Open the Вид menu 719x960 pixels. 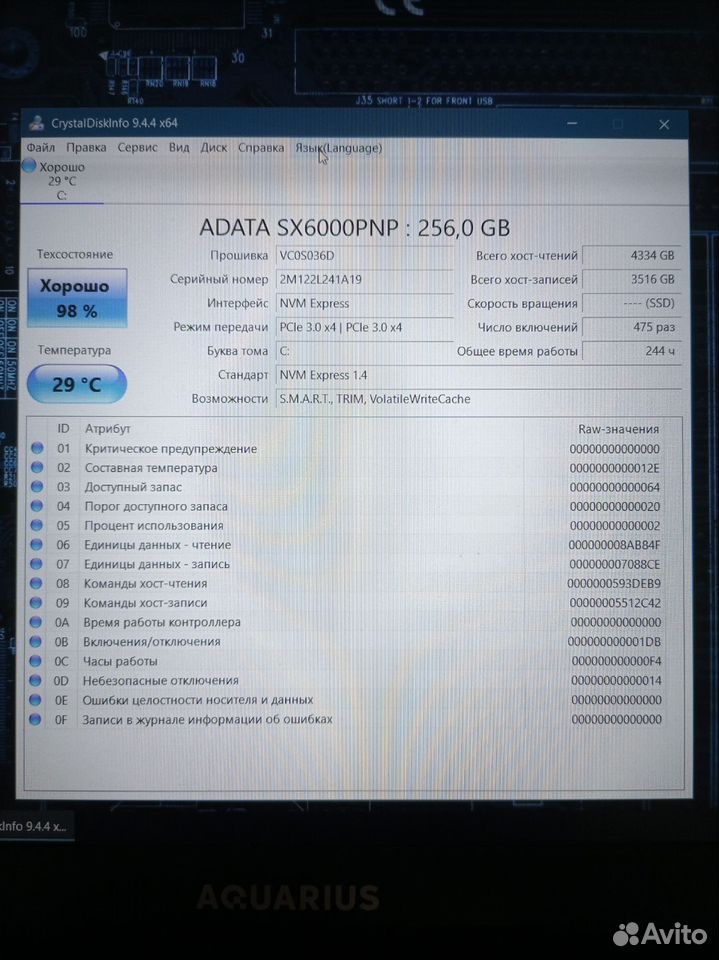point(179,148)
